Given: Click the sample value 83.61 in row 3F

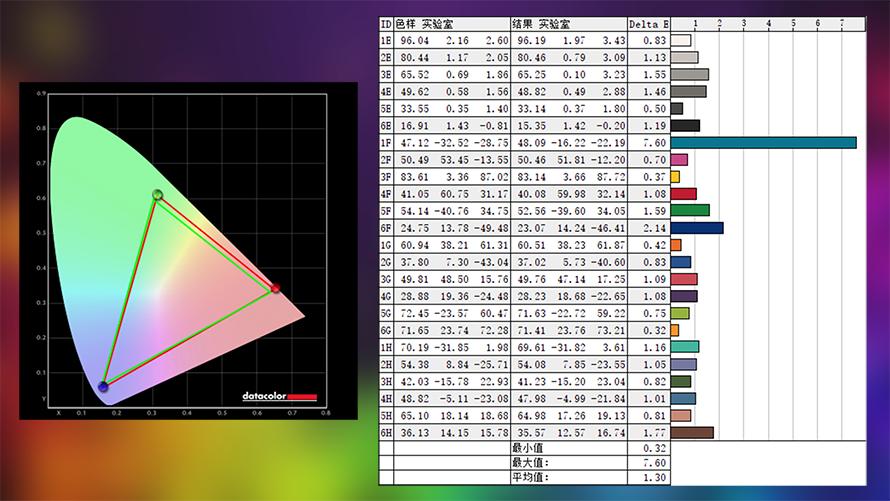Looking at the screenshot, I should (414, 177).
